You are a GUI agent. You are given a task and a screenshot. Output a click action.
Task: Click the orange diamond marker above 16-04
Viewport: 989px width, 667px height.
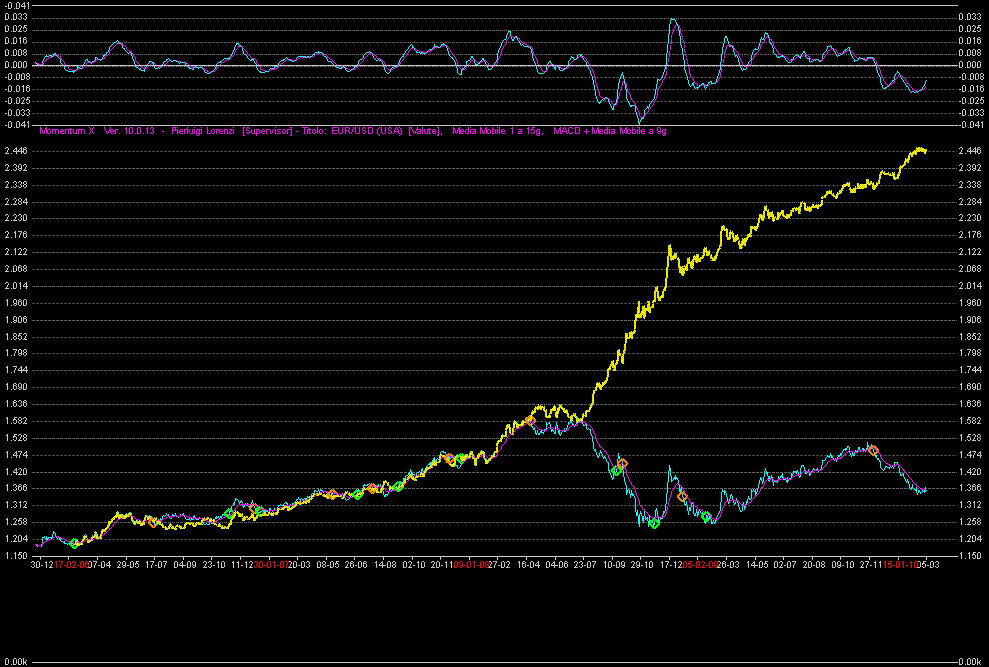pos(531,420)
